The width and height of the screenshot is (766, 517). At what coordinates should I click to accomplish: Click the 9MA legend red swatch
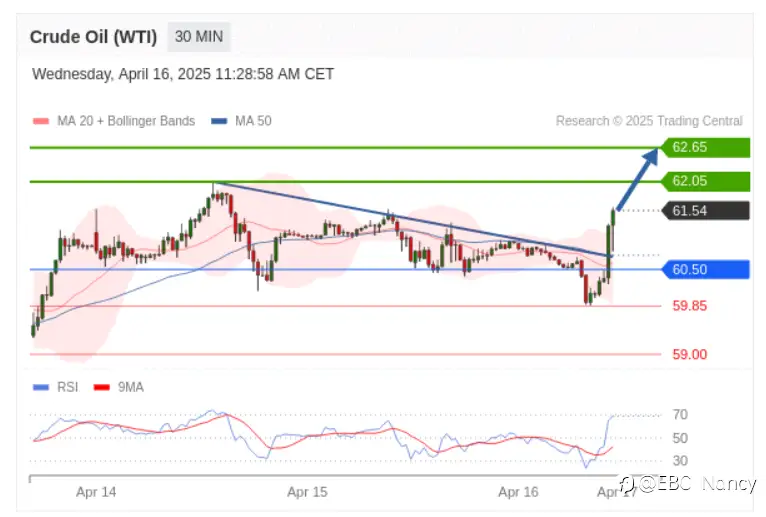(102, 388)
